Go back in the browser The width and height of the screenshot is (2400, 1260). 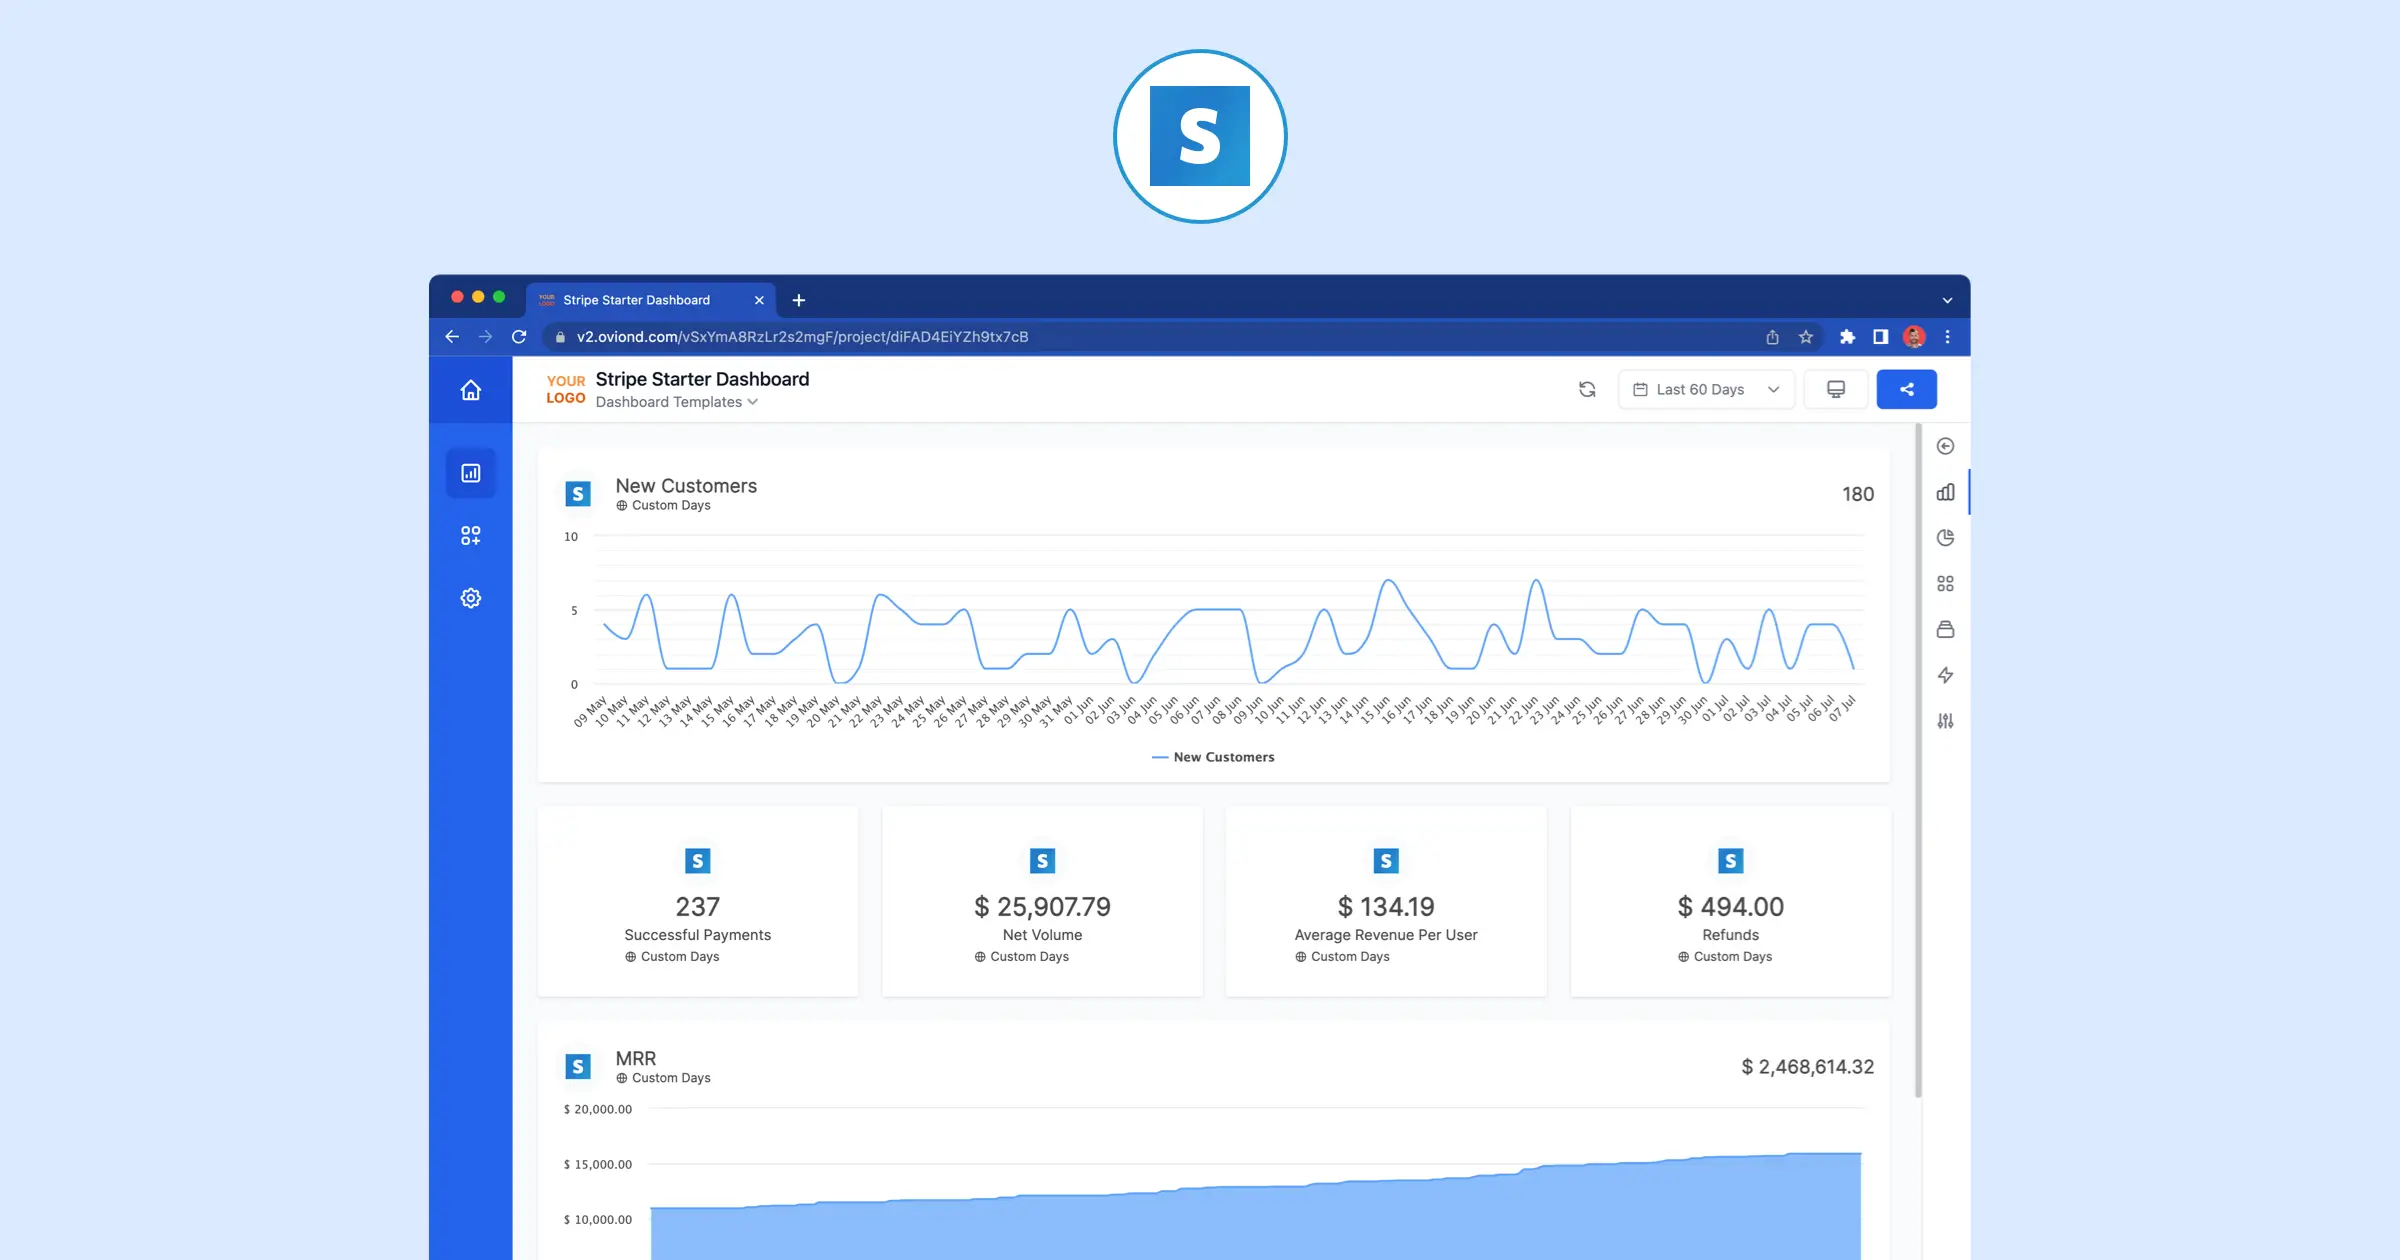click(452, 337)
